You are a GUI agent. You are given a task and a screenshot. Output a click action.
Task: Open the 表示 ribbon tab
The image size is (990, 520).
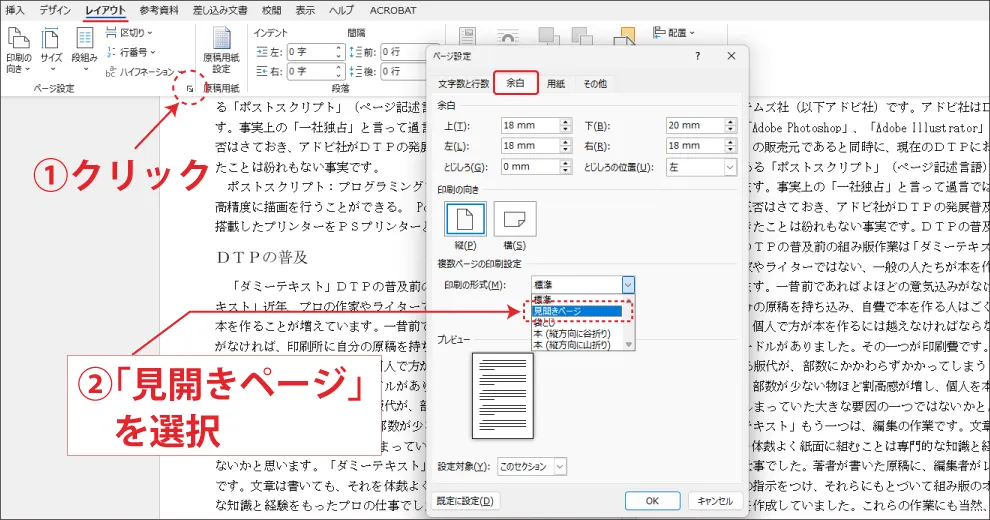pos(305,10)
